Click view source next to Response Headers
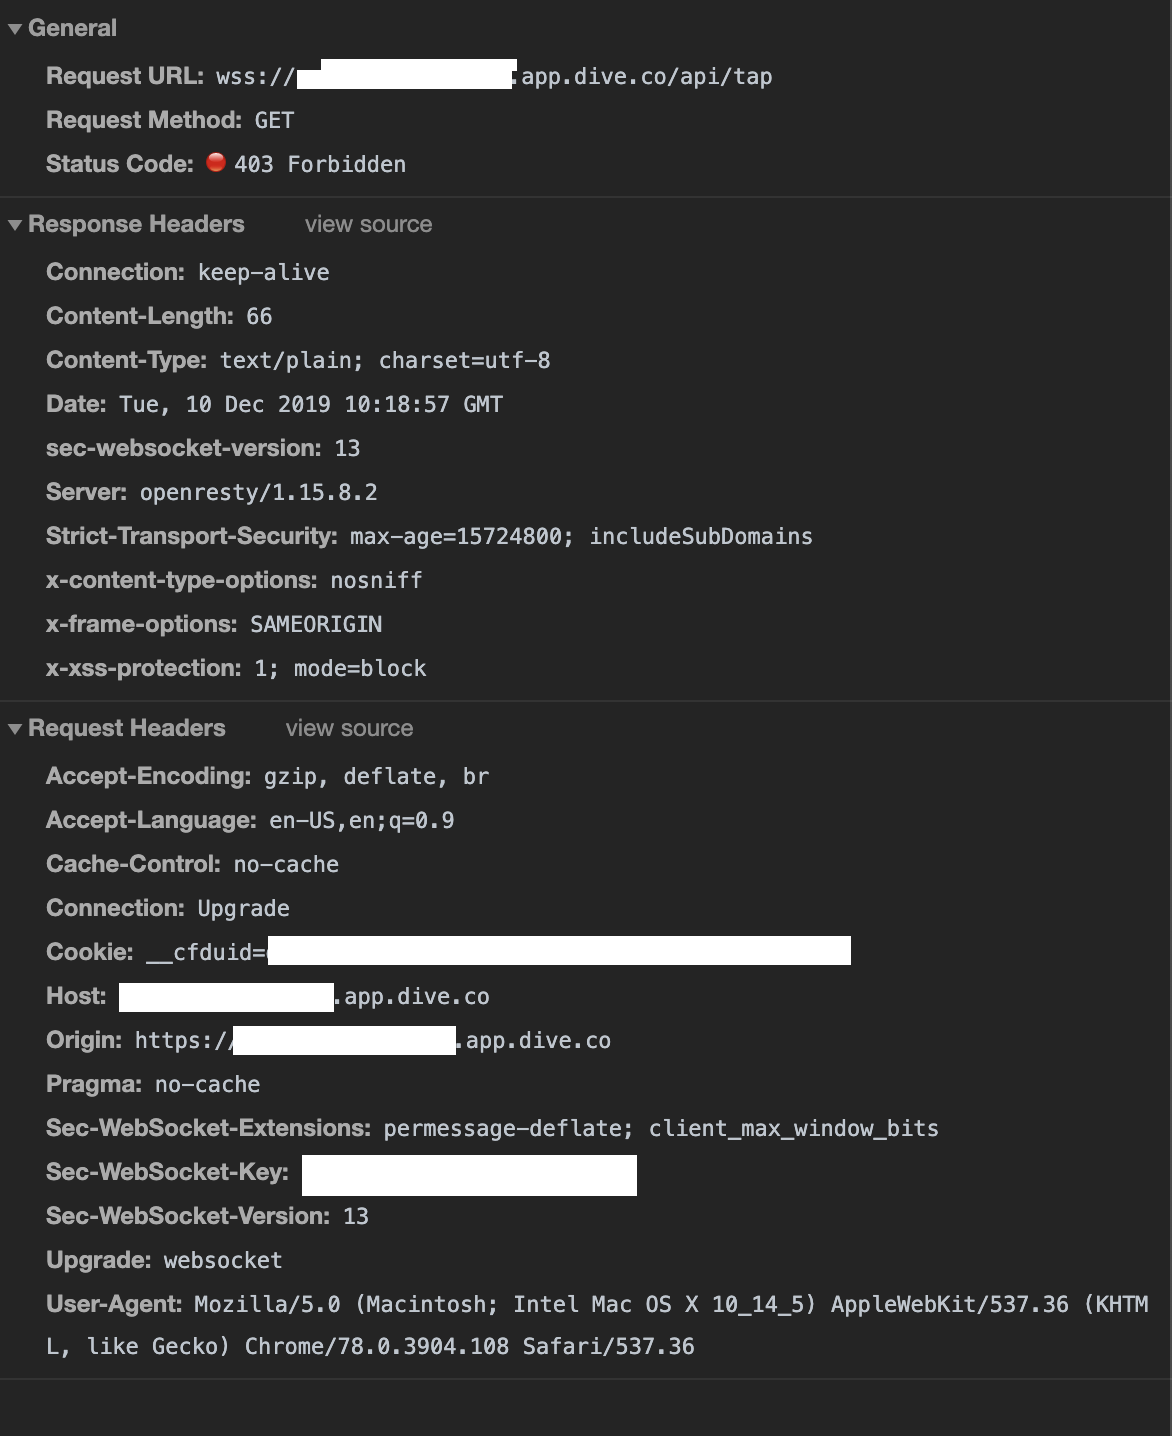The width and height of the screenshot is (1172, 1436). pos(368,224)
